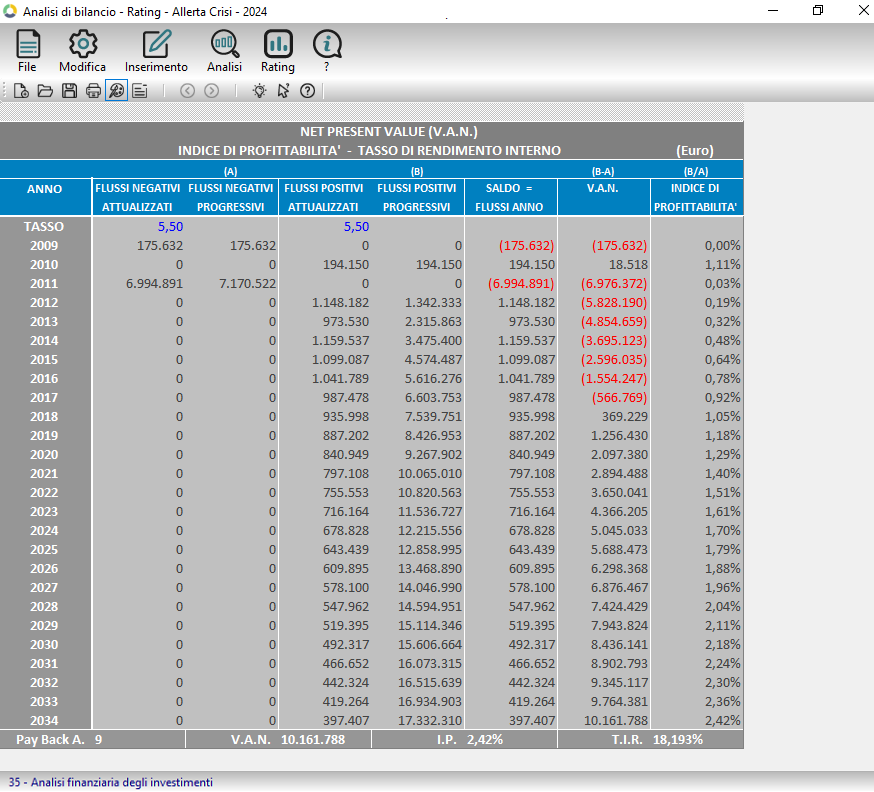Click the red V.A.N. value (6.976.372)

pyautogui.click(x=614, y=284)
